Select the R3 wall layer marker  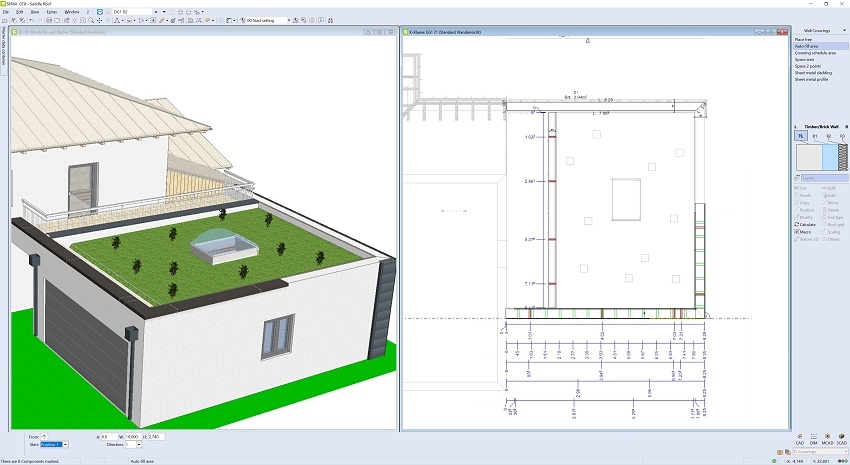click(842, 137)
